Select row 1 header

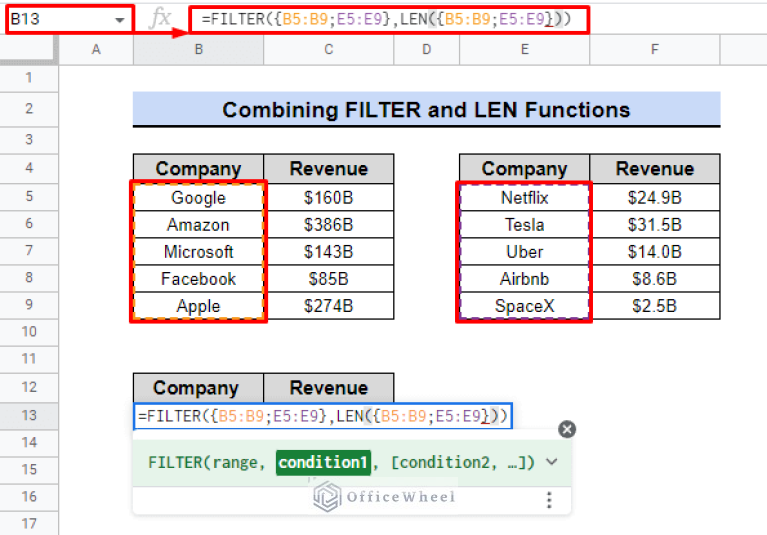coord(29,78)
